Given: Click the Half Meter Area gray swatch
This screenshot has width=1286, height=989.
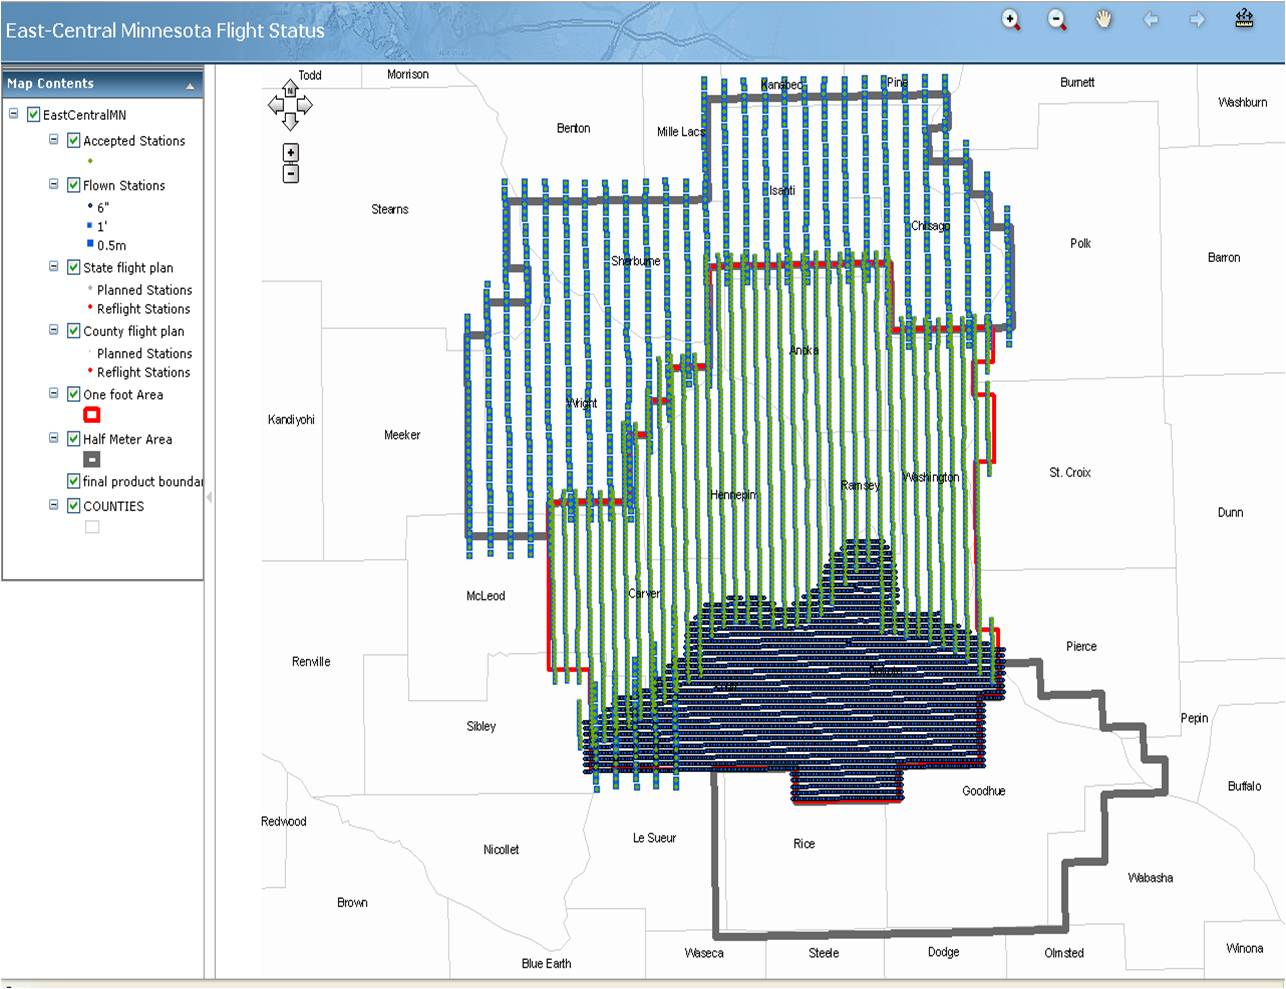Looking at the screenshot, I should click(91, 460).
